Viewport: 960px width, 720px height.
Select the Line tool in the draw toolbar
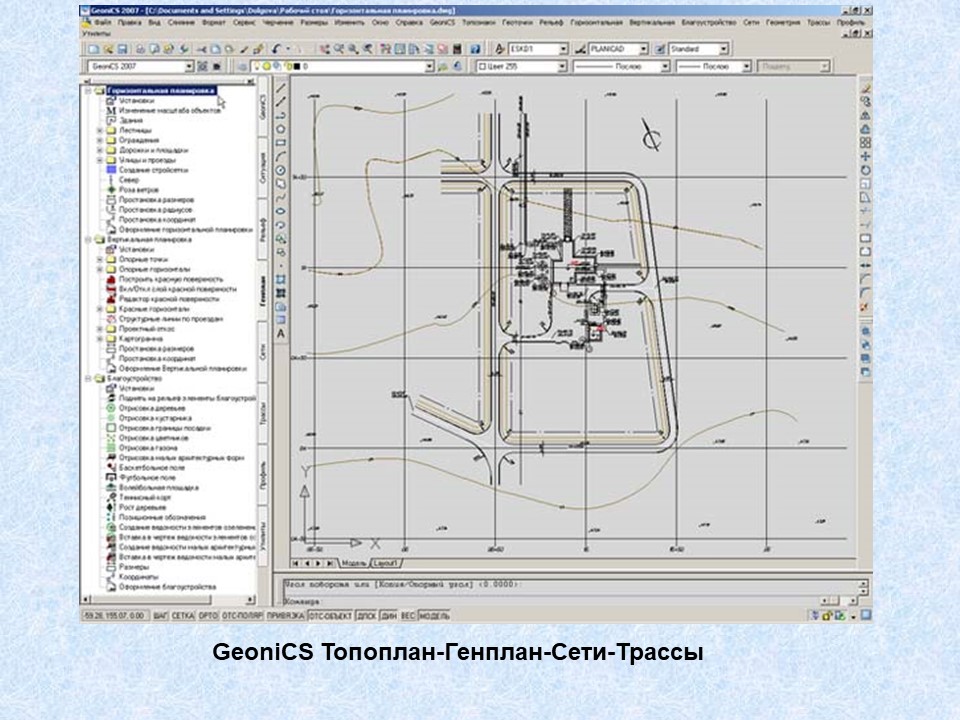[280, 88]
